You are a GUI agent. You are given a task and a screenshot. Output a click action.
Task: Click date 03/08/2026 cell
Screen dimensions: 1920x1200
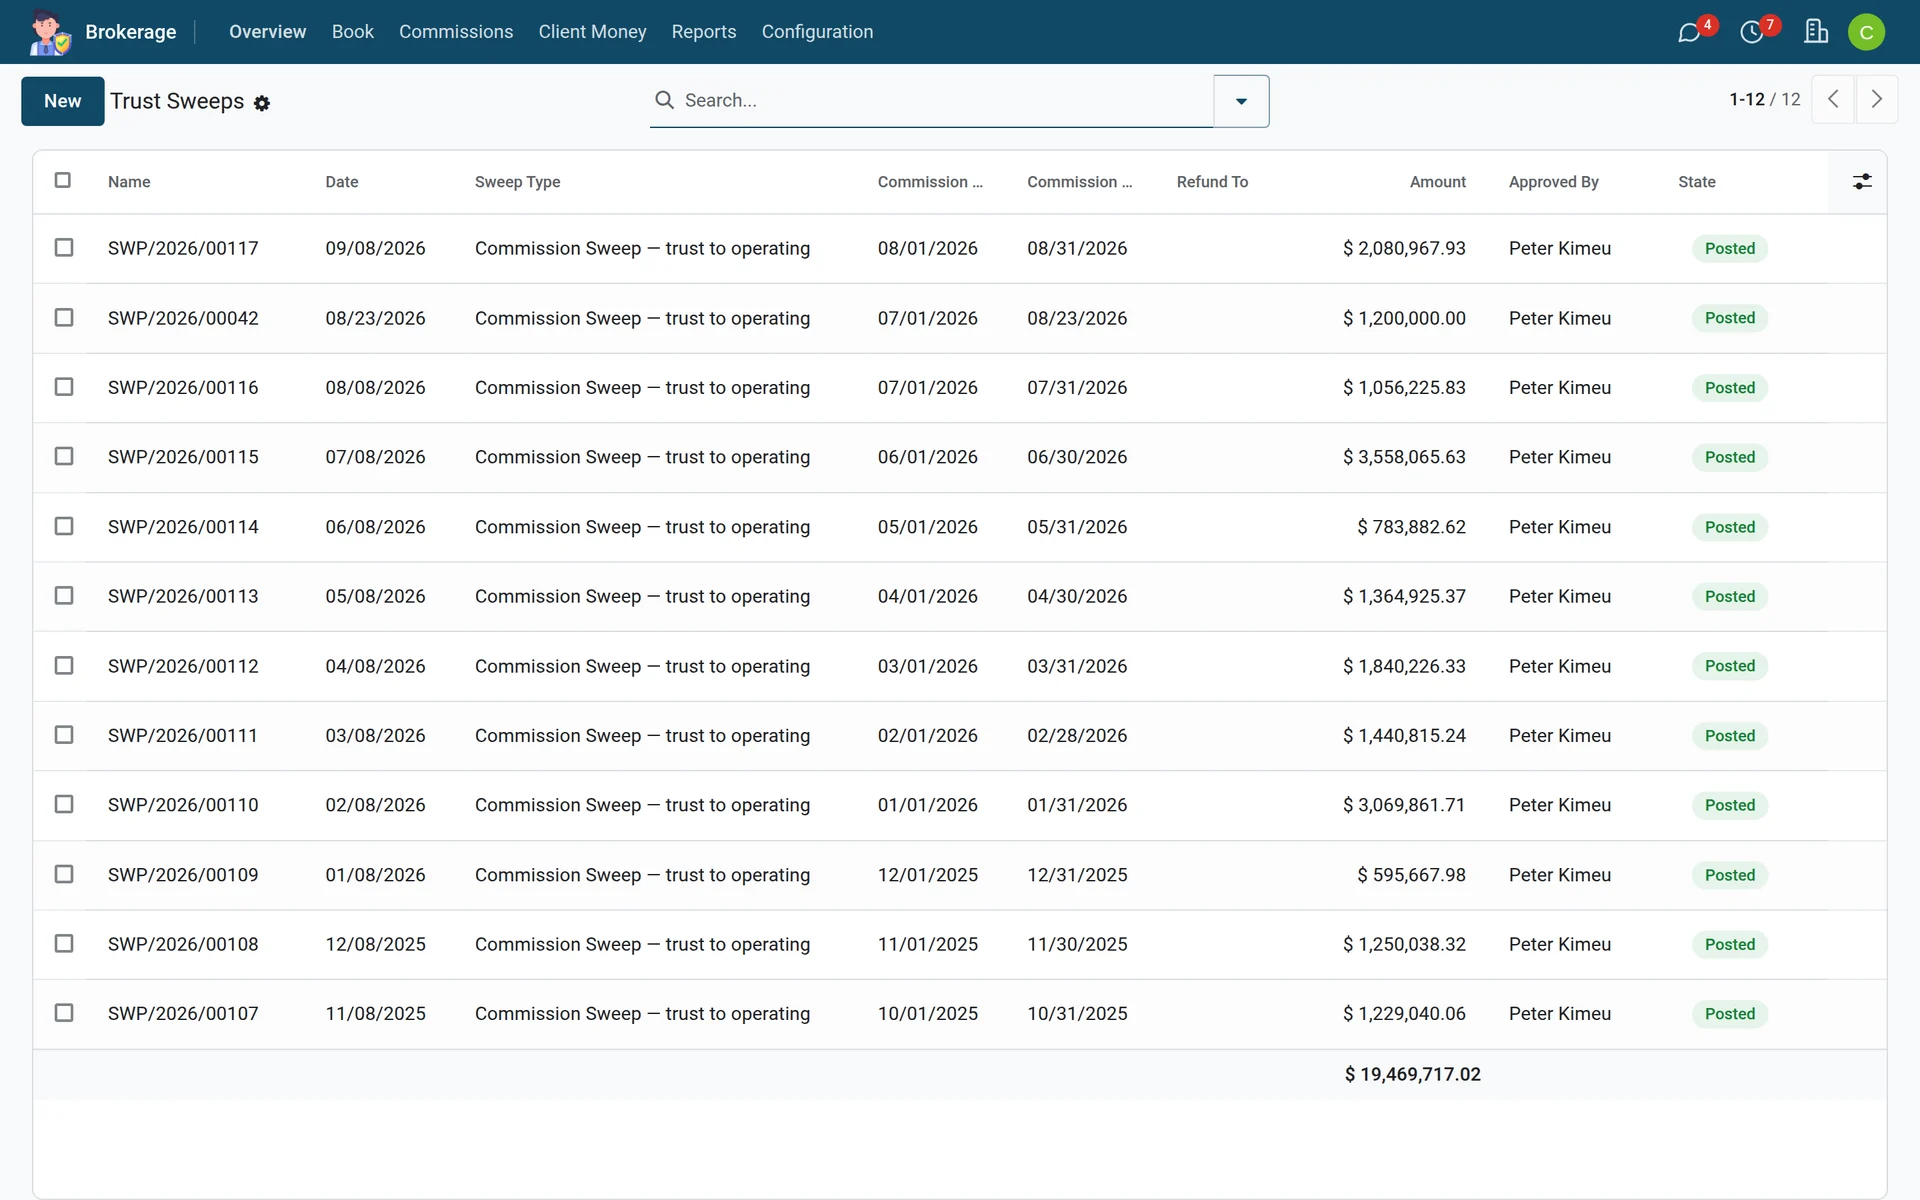[375, 735]
